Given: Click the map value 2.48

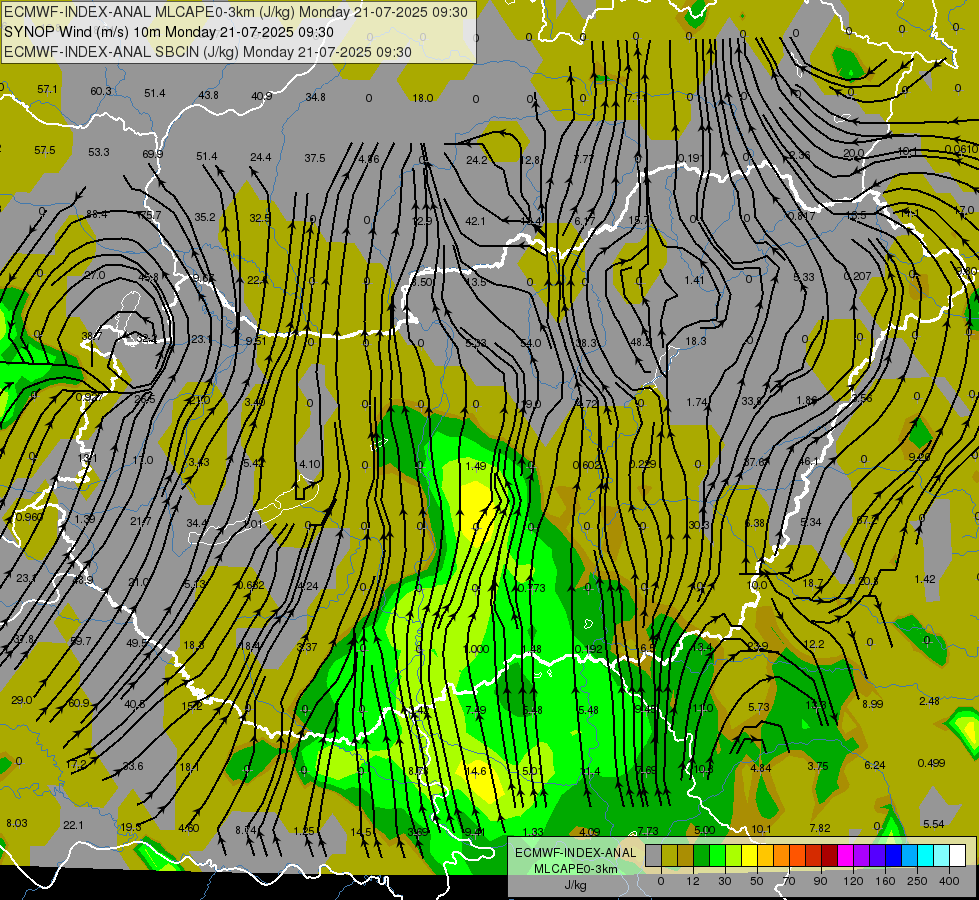Looking at the screenshot, I should tap(930, 701).
